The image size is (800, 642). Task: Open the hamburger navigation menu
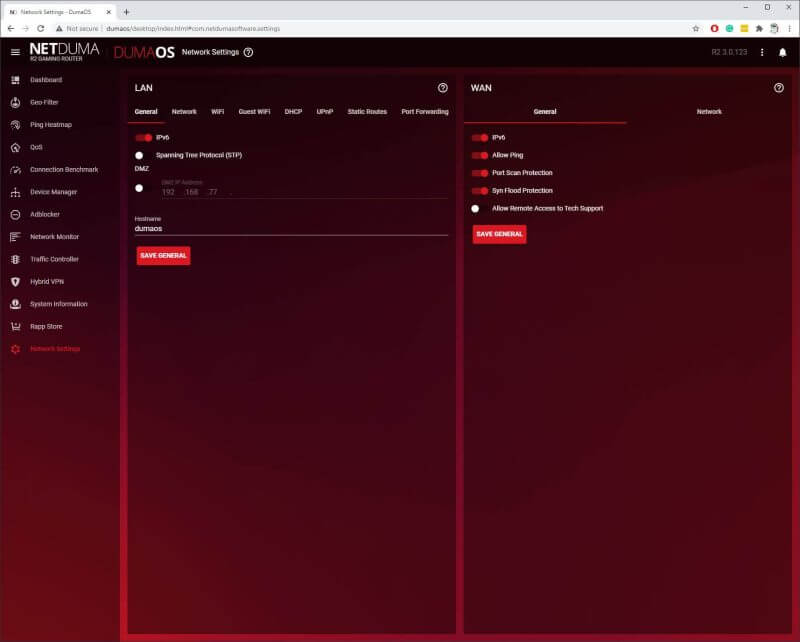(15, 52)
